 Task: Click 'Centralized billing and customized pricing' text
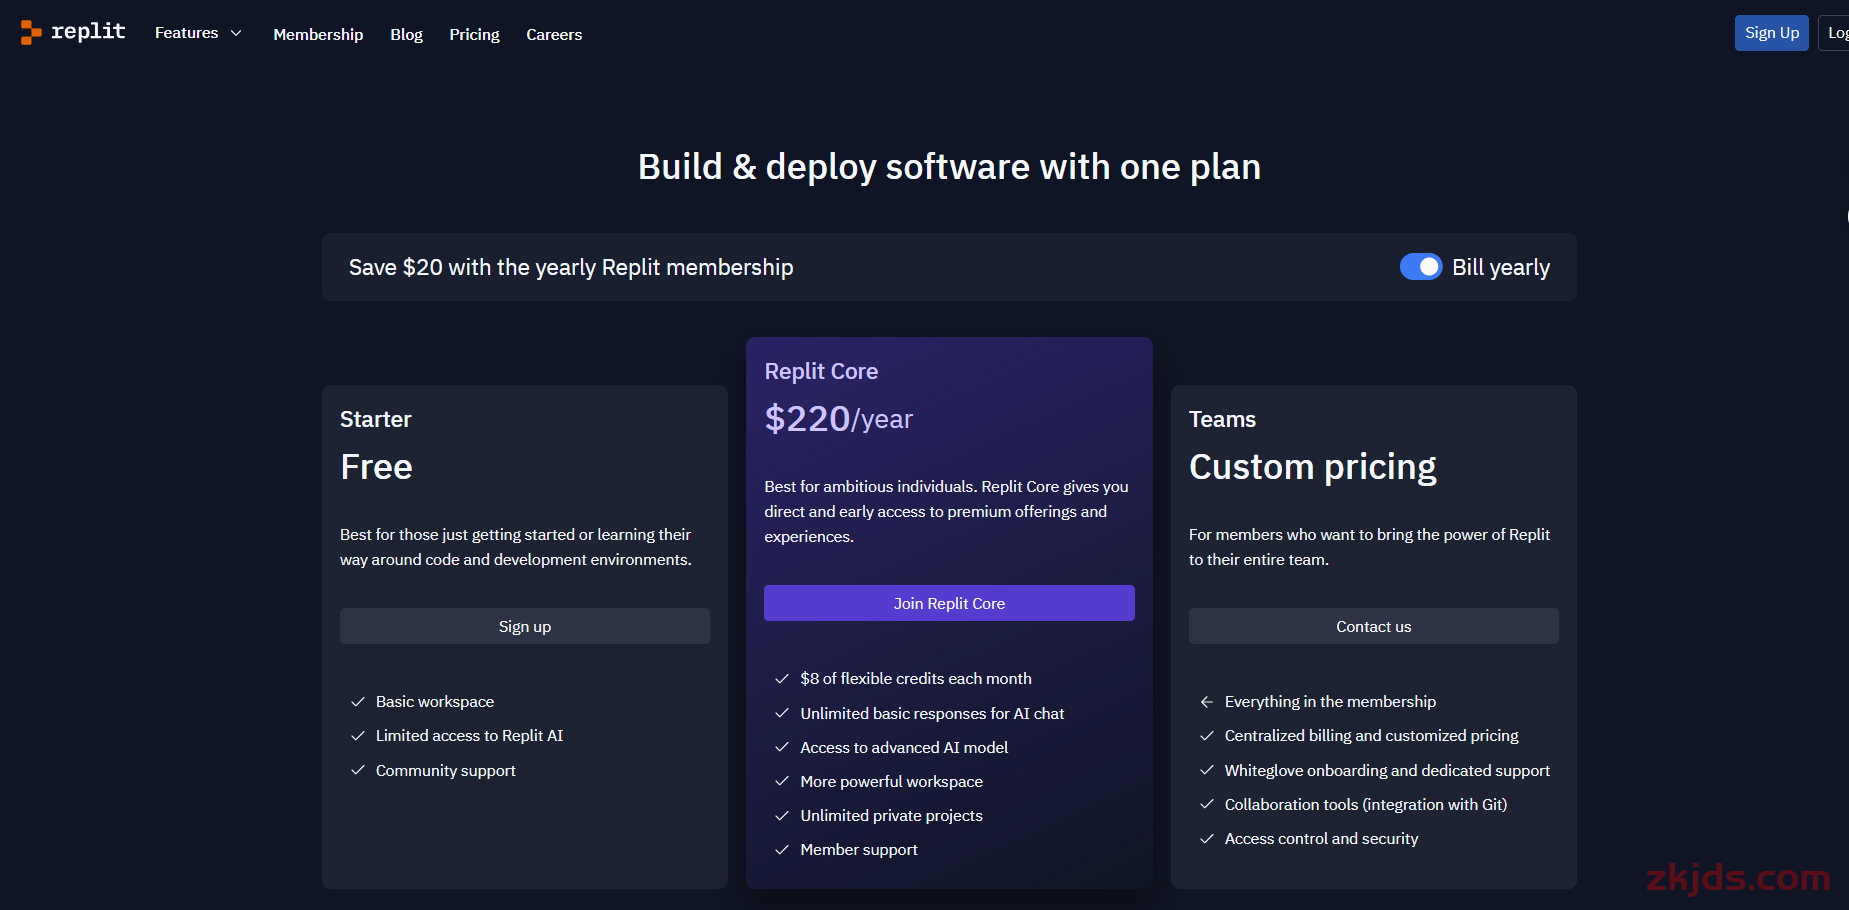[1371, 736]
